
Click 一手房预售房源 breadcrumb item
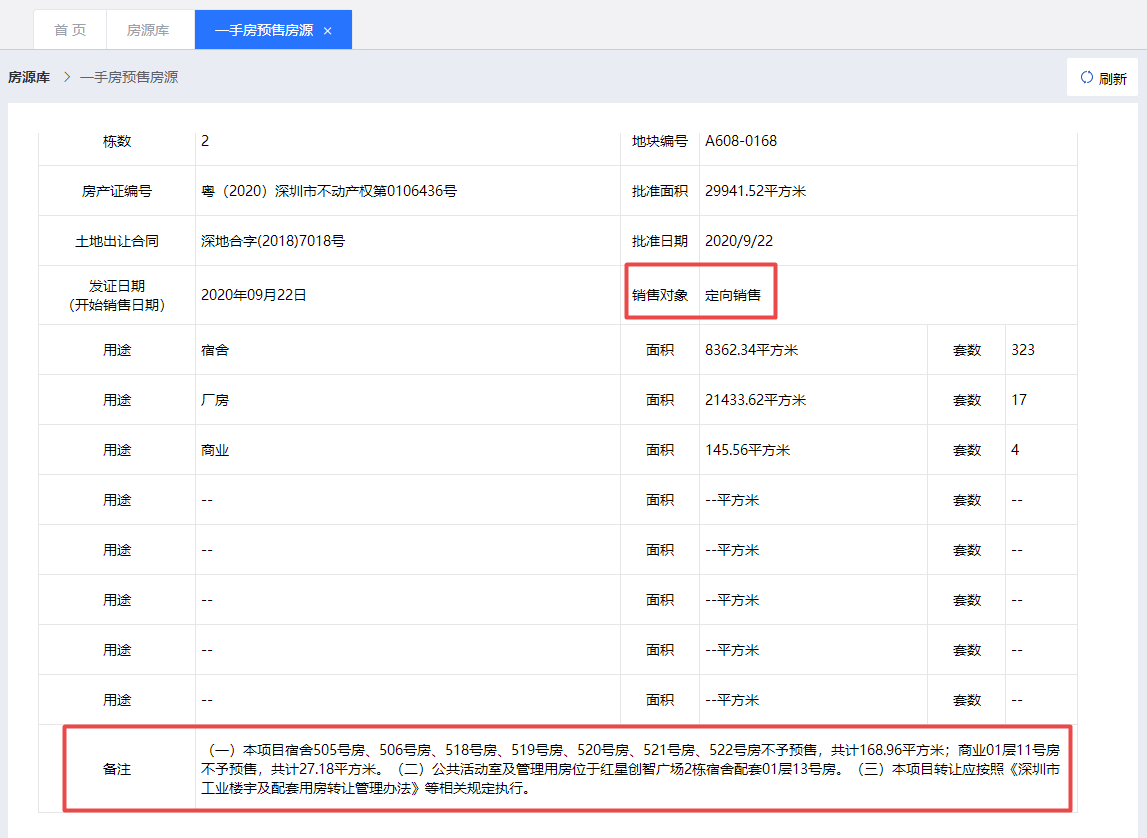(129, 78)
